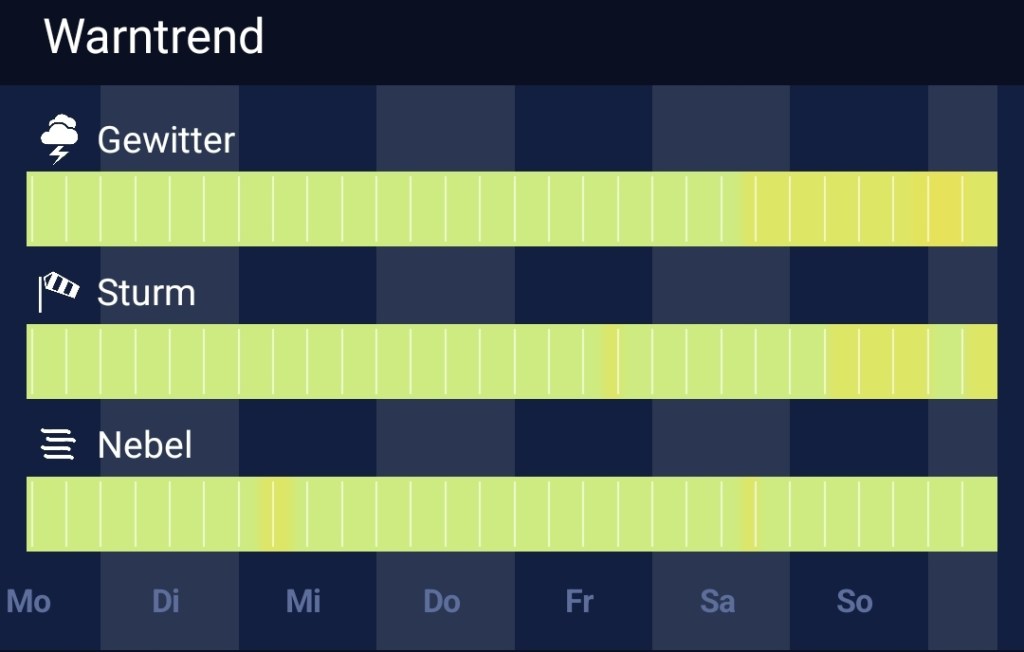Click the Gewitter thunderstorm icon
Viewport: 1024px width, 652px height.
click(58, 135)
